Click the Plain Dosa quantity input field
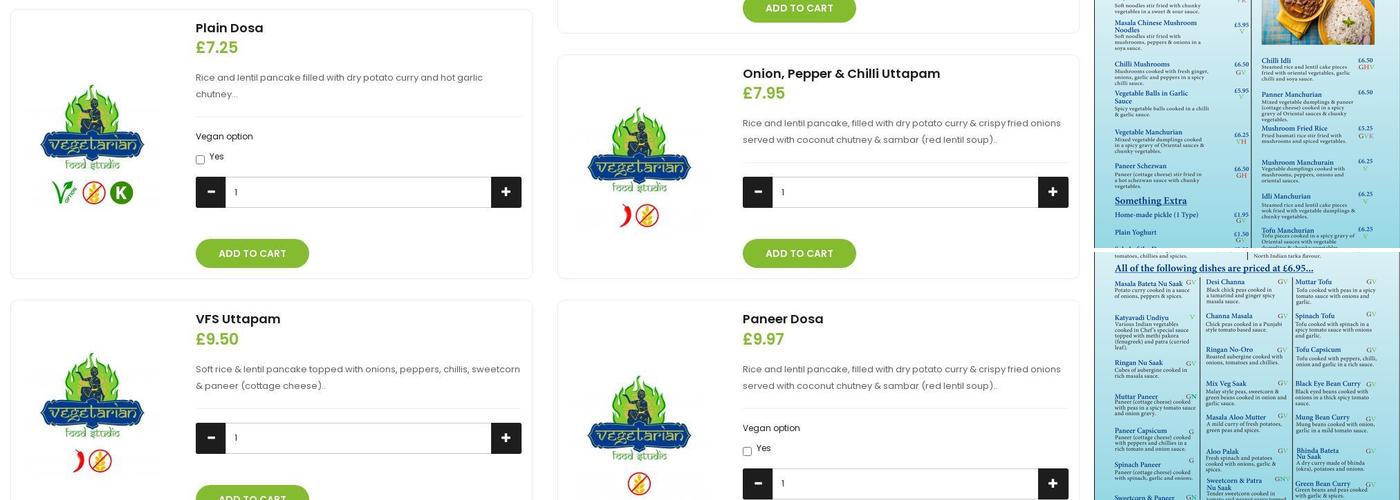 (358, 192)
